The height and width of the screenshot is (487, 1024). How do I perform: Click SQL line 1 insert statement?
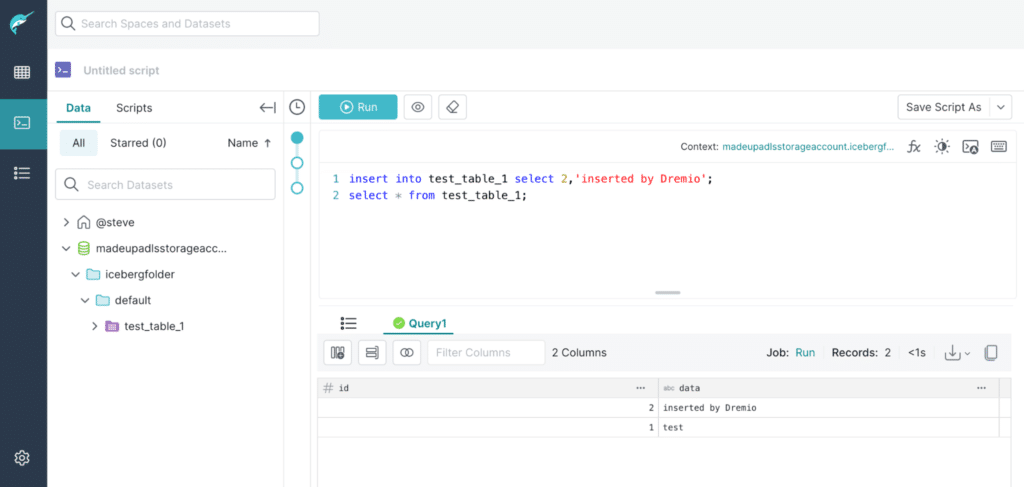point(530,178)
